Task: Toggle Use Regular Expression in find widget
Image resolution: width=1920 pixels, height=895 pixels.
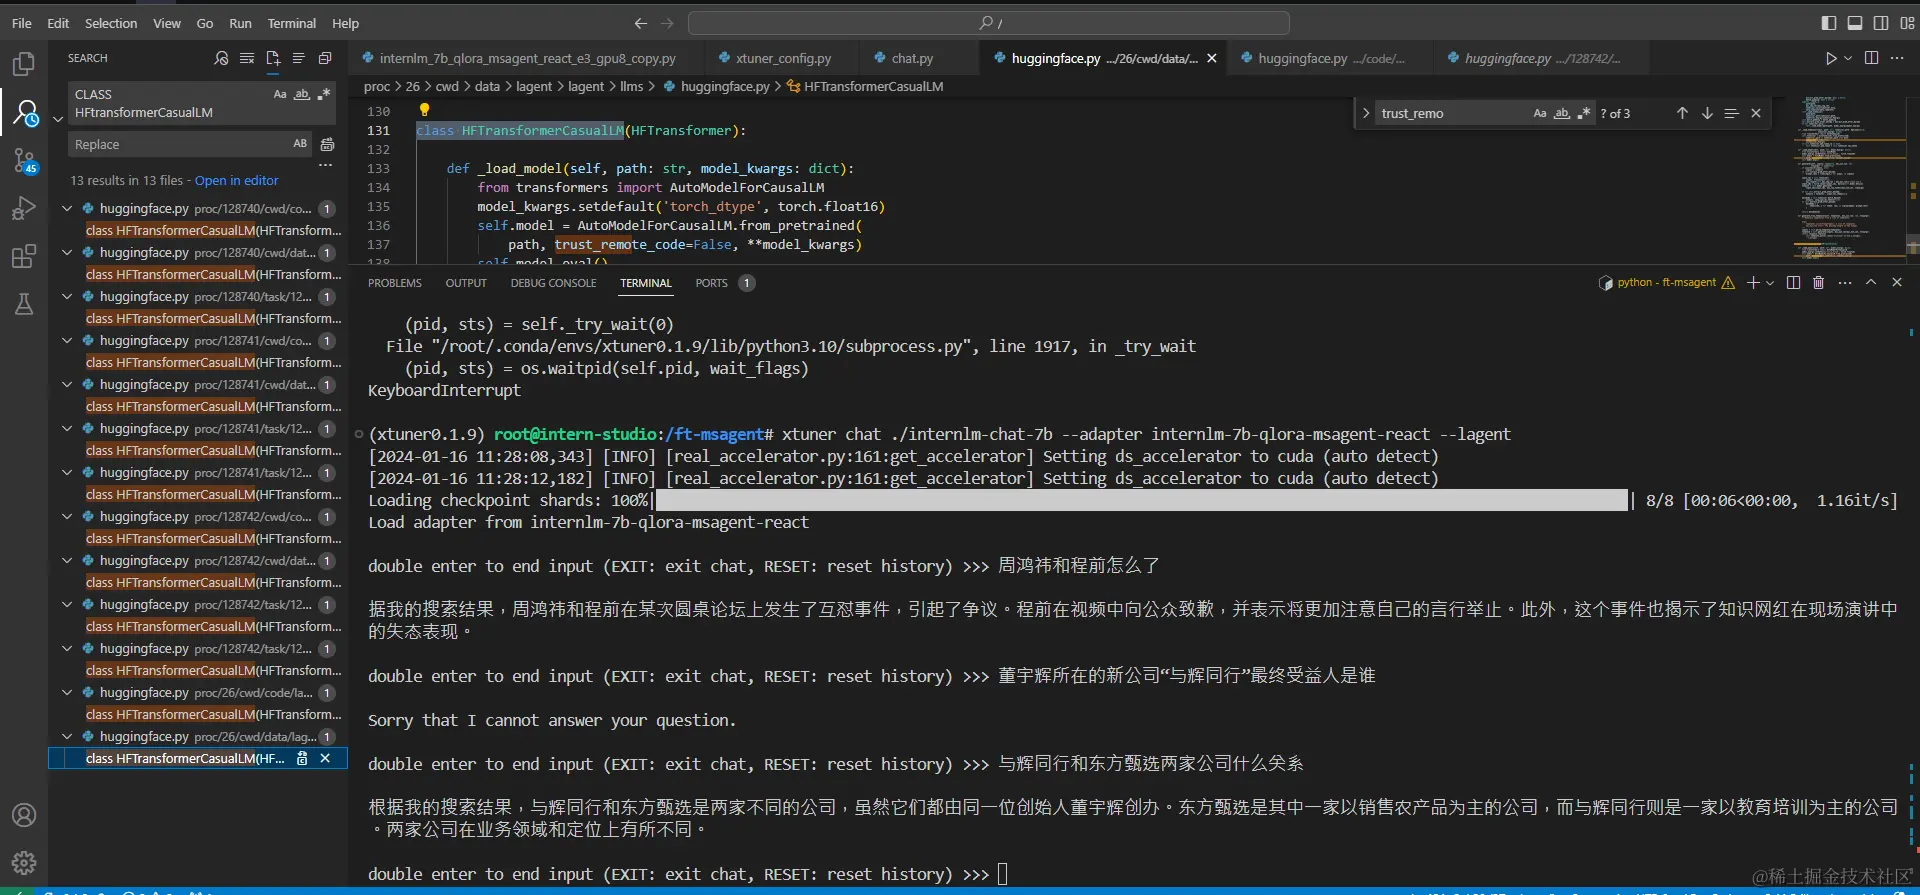Action: tap(1584, 113)
